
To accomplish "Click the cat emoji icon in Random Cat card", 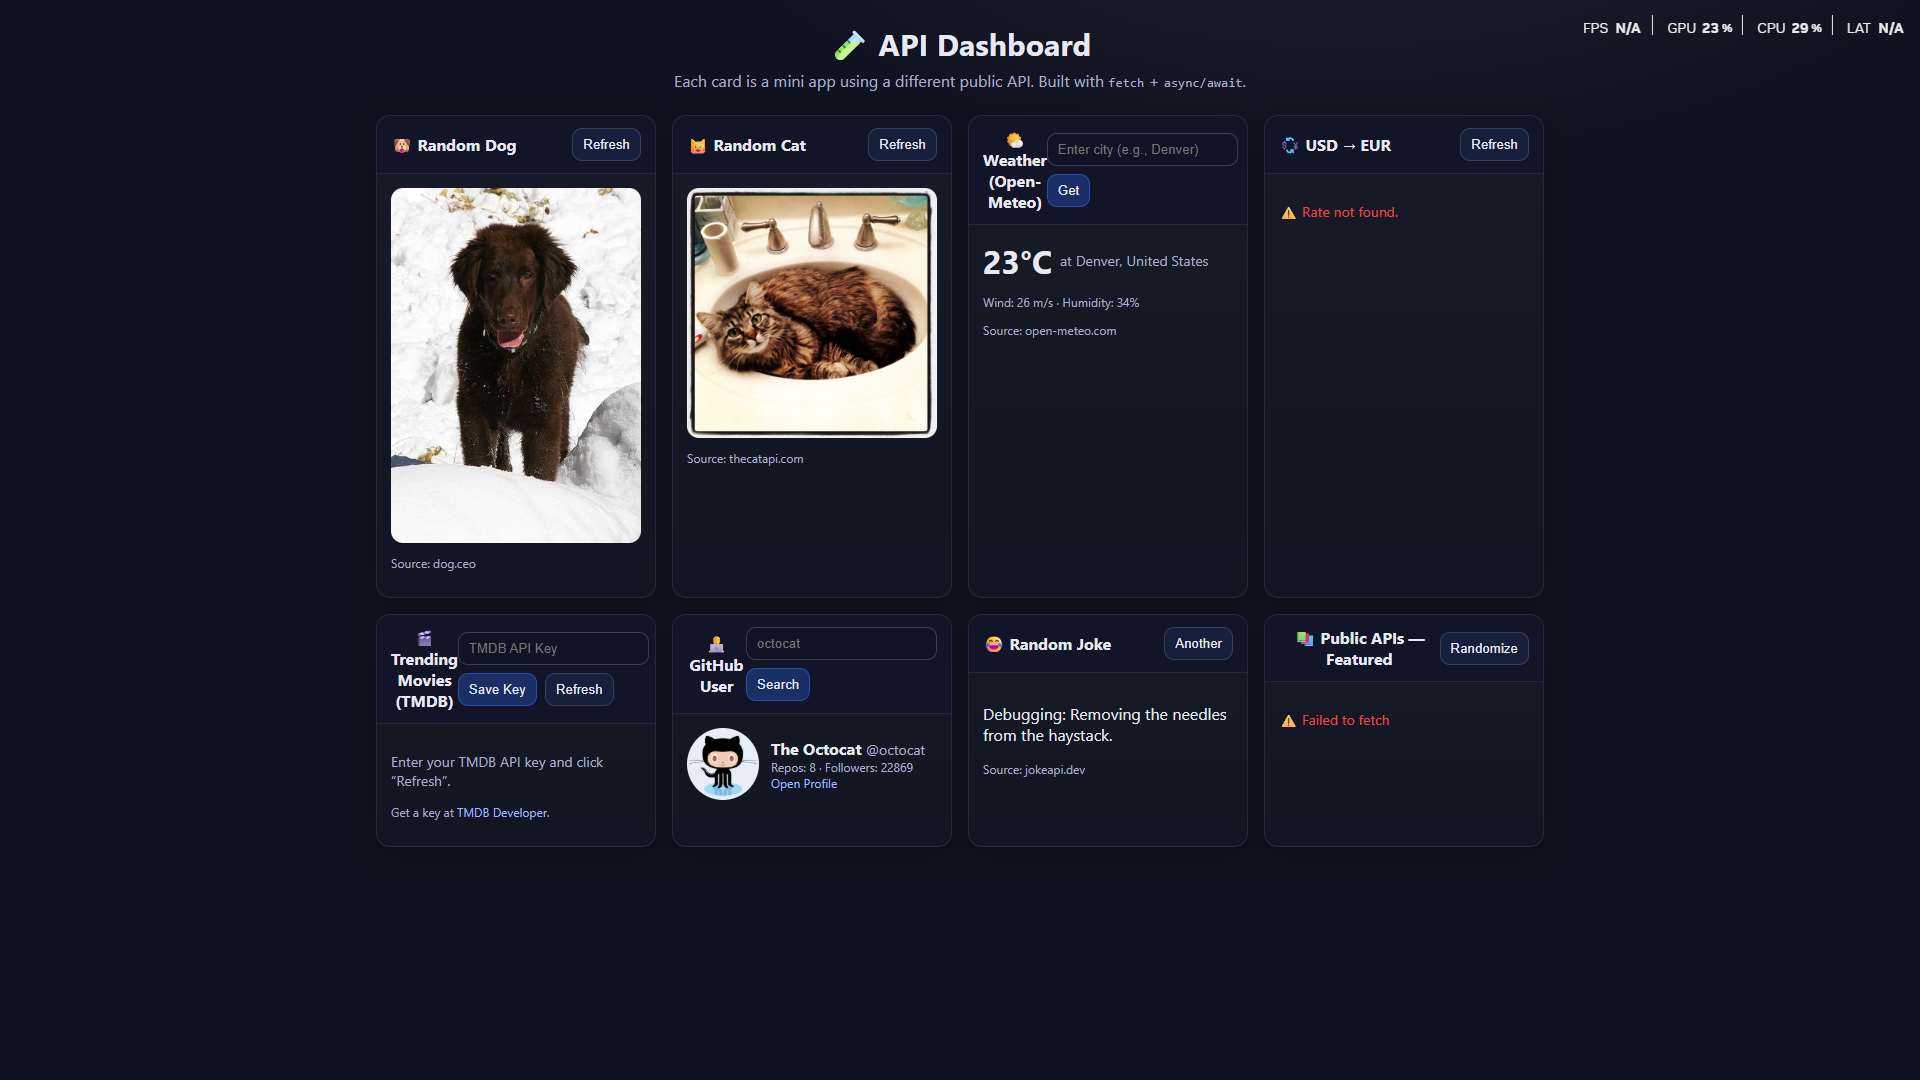I will point(698,146).
